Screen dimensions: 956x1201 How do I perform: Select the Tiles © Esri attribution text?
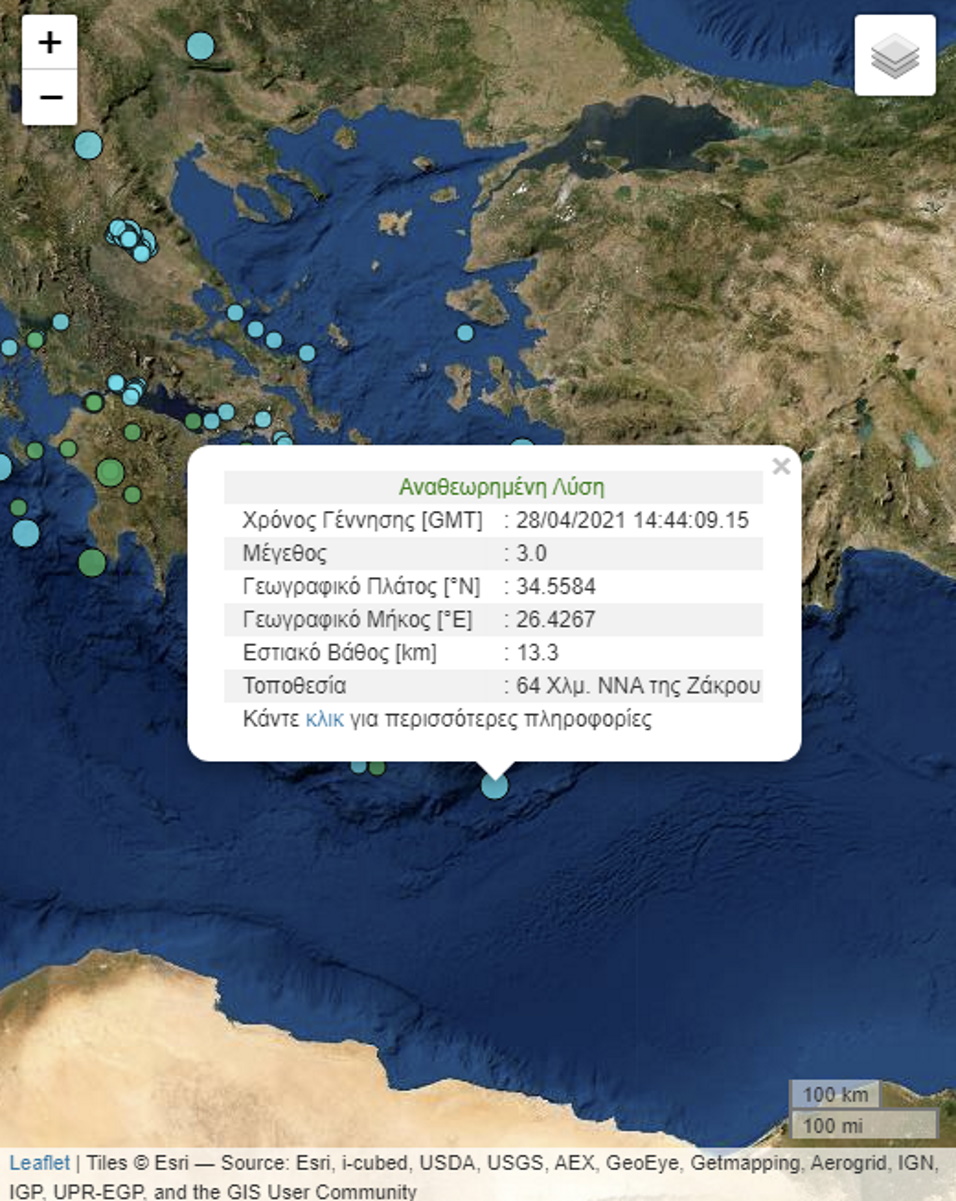coord(135,1162)
